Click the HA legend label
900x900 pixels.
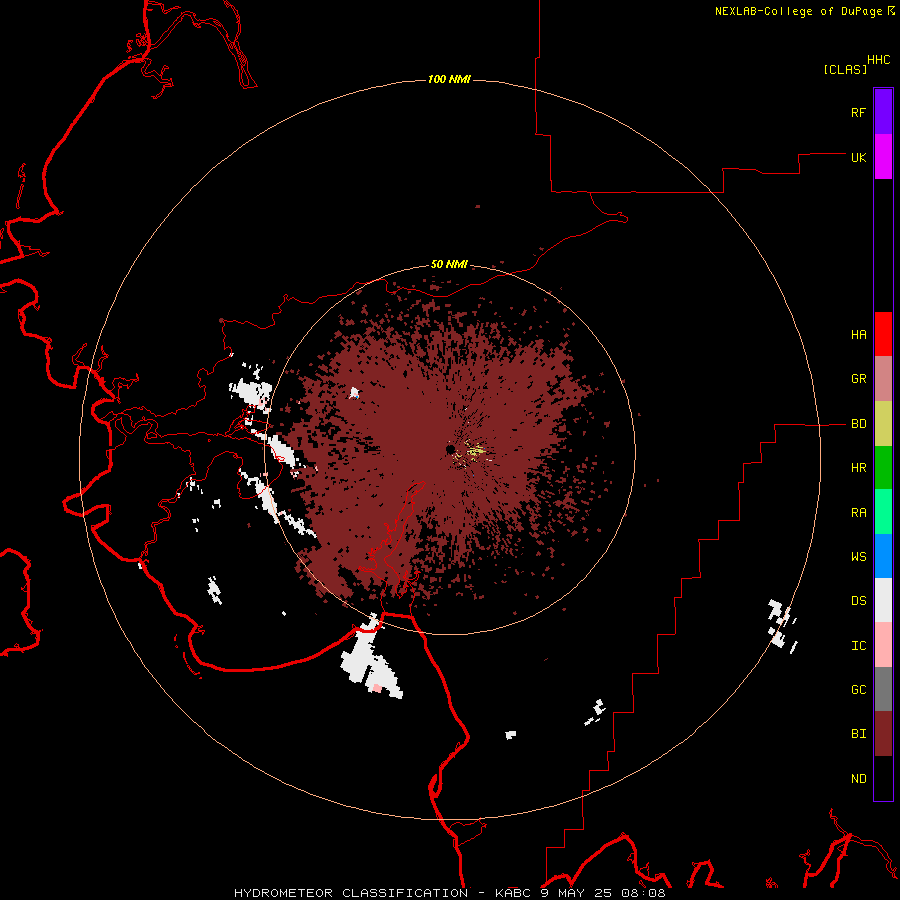(858, 335)
